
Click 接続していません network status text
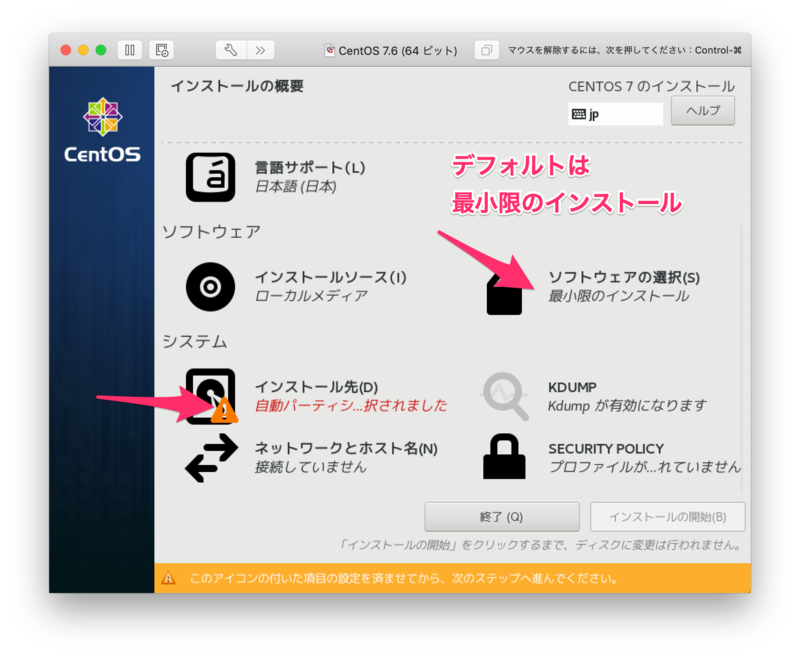point(311,467)
